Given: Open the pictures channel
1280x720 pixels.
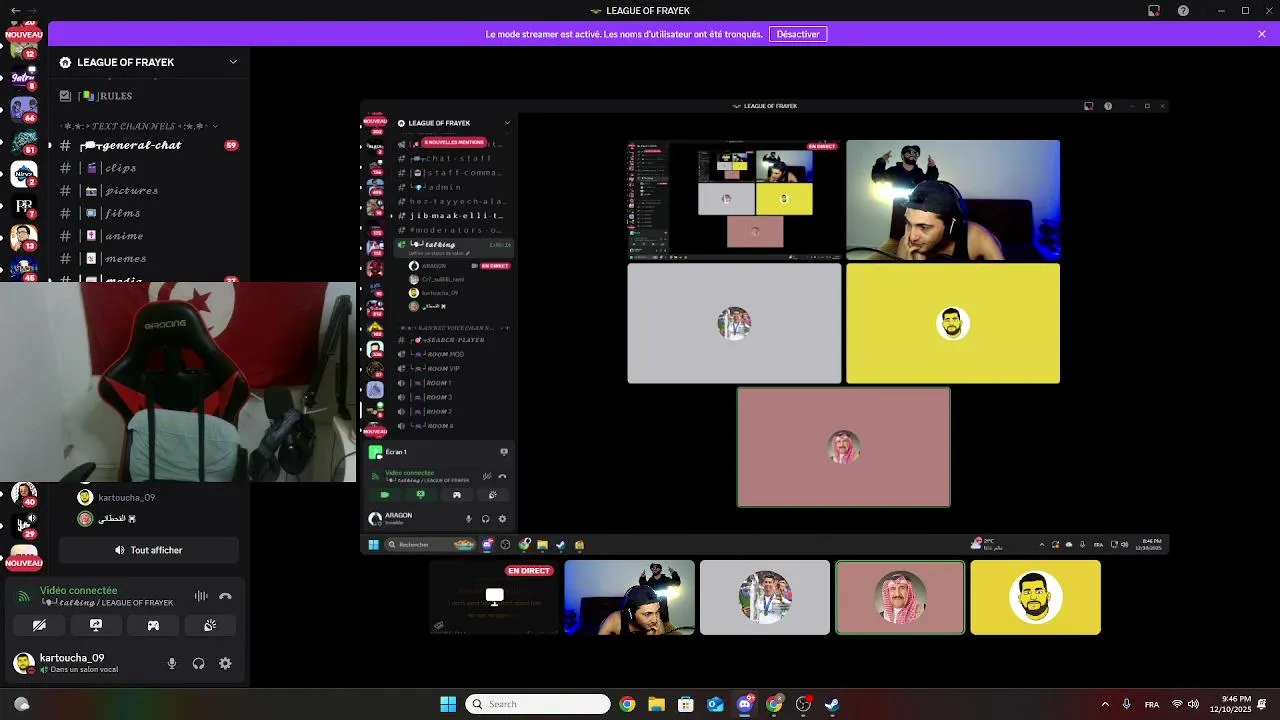Looking at the screenshot, I should point(148,191).
